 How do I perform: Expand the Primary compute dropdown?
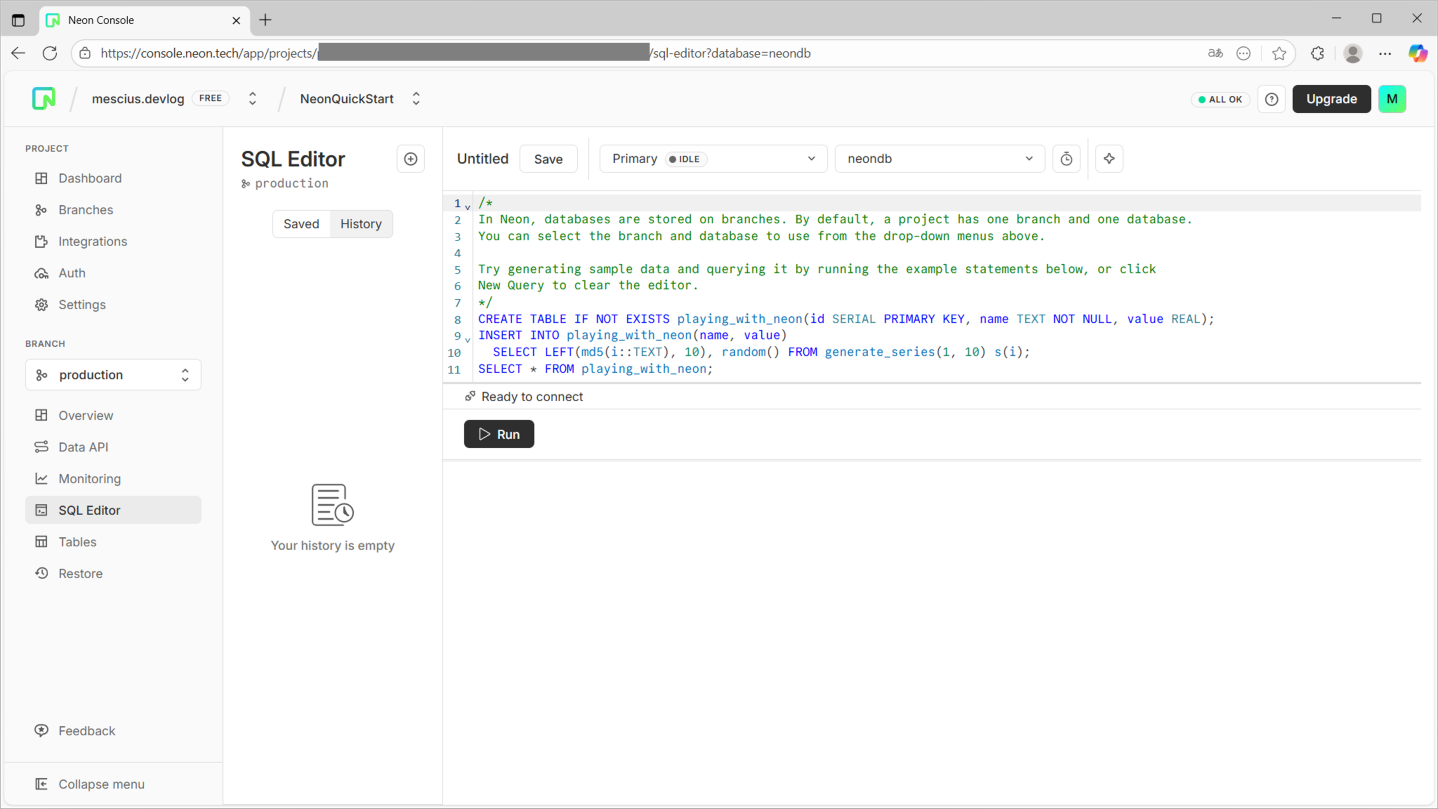click(x=713, y=159)
